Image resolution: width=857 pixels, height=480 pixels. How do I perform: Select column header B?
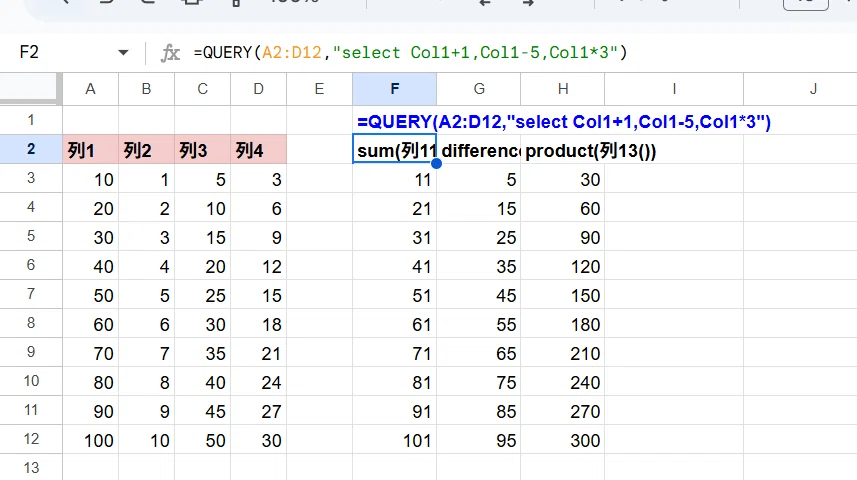[146, 89]
